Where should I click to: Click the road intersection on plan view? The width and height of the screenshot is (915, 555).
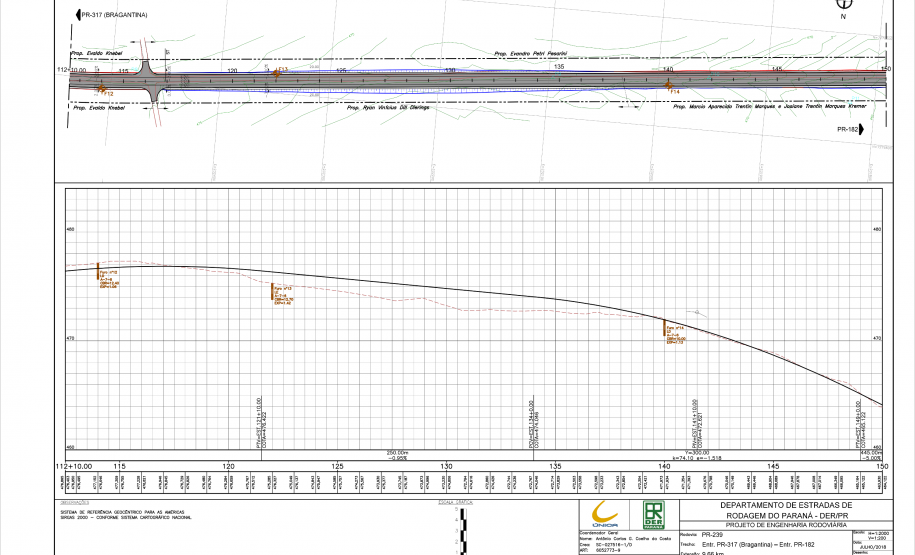[150, 82]
